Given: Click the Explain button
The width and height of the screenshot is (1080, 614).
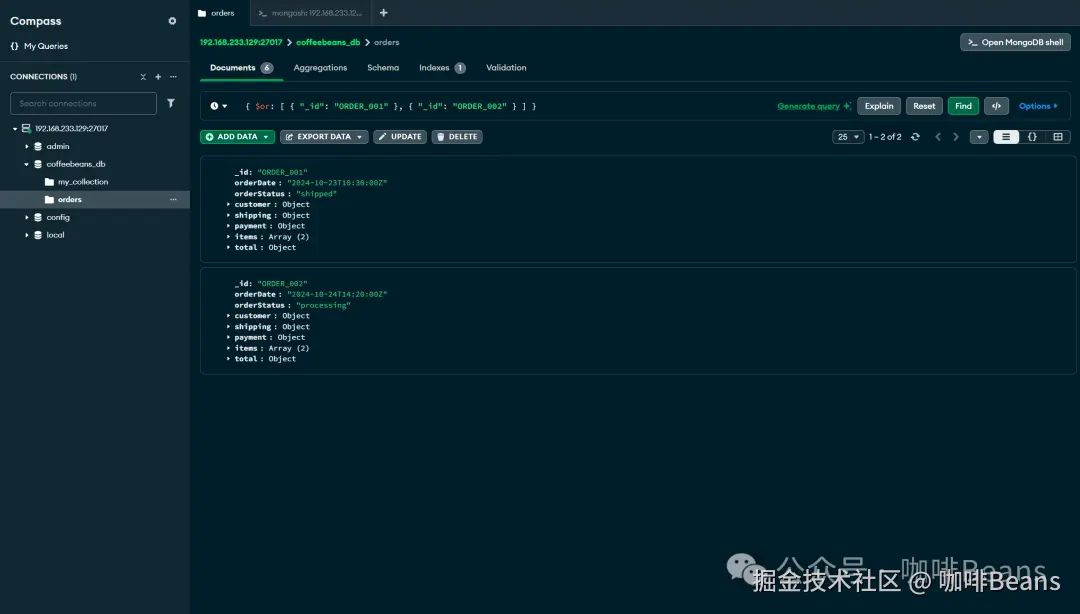Looking at the screenshot, I should pyautogui.click(x=879, y=106).
